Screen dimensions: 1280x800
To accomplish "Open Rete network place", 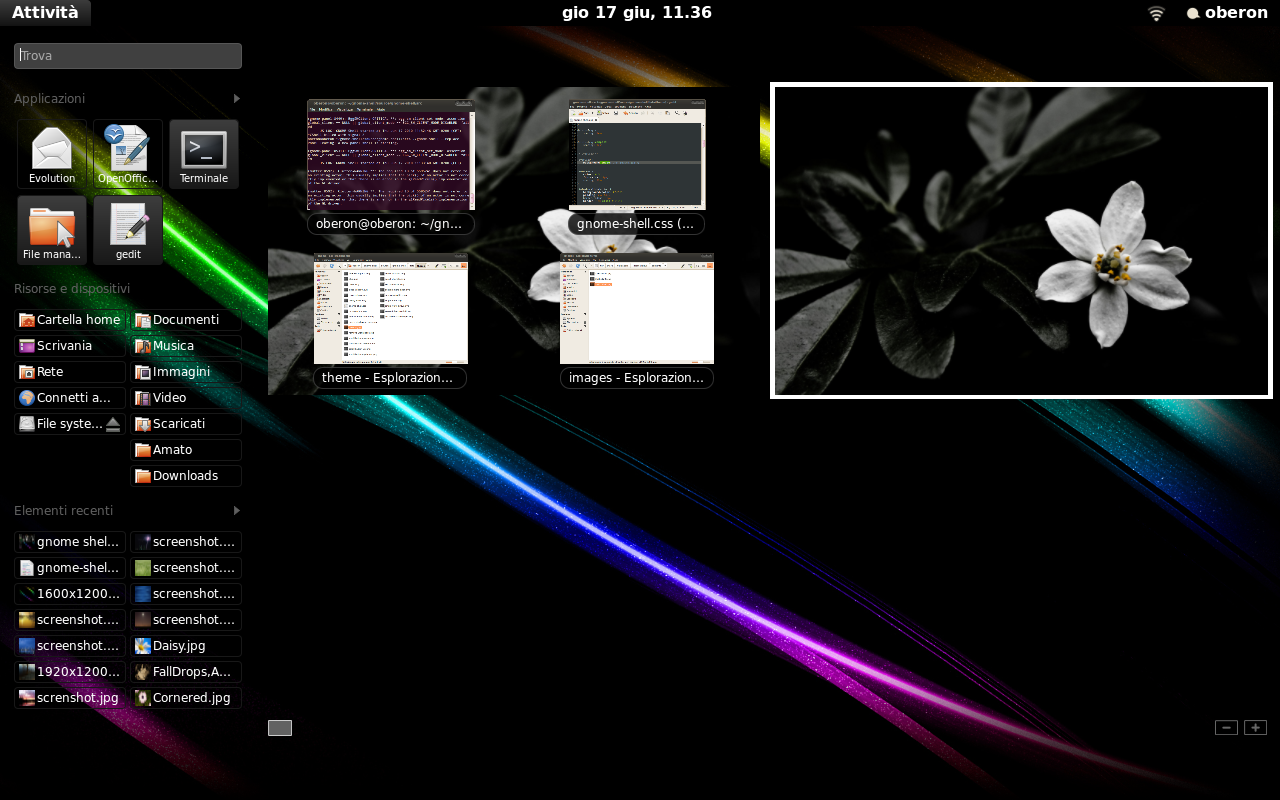I will [x=70, y=372].
